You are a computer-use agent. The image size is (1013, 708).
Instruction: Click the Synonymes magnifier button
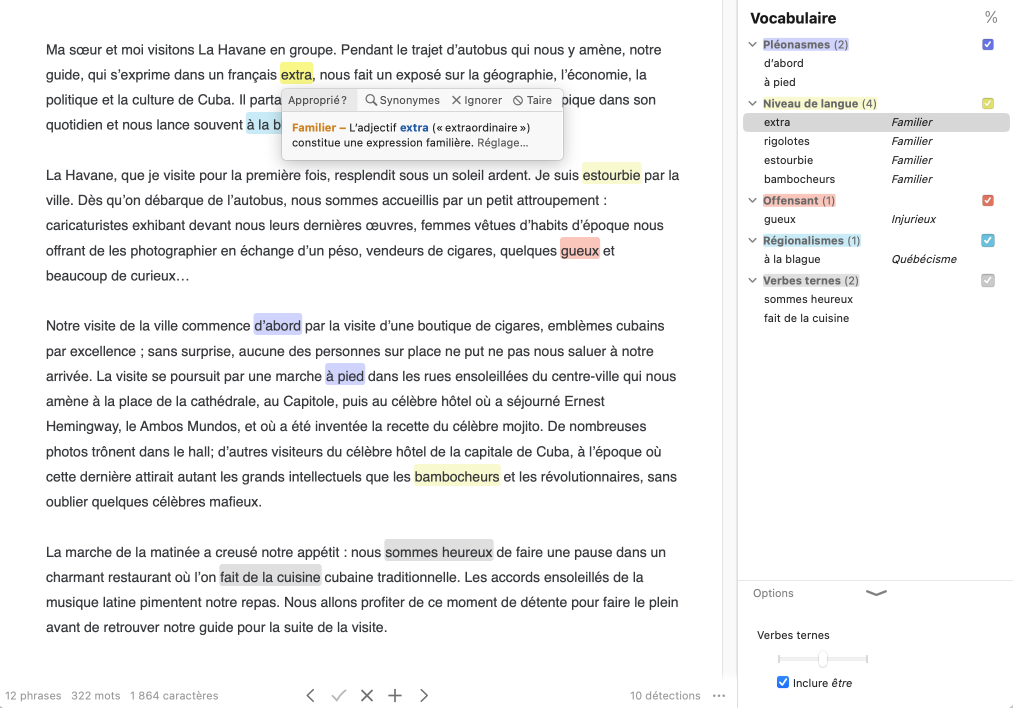pos(402,100)
